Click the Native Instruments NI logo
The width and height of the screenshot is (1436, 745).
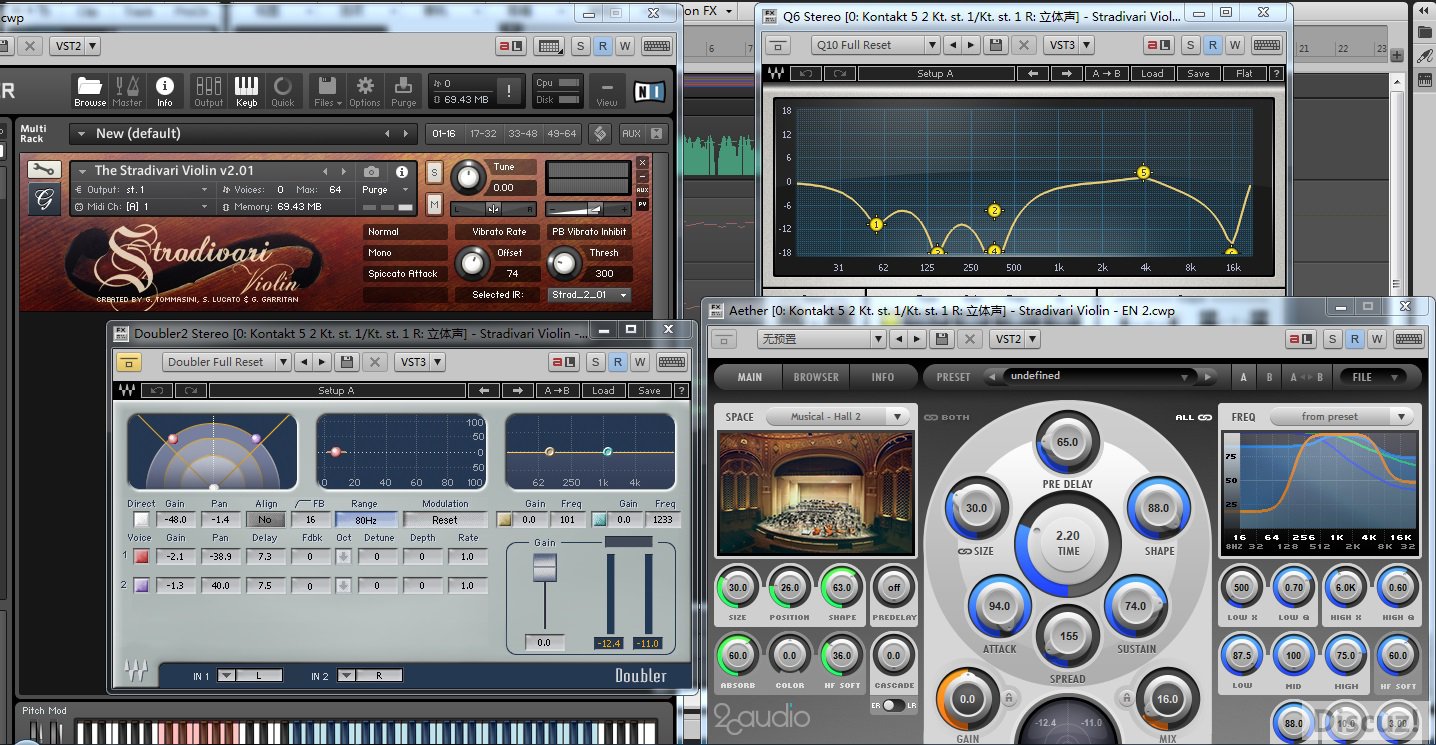(x=651, y=92)
